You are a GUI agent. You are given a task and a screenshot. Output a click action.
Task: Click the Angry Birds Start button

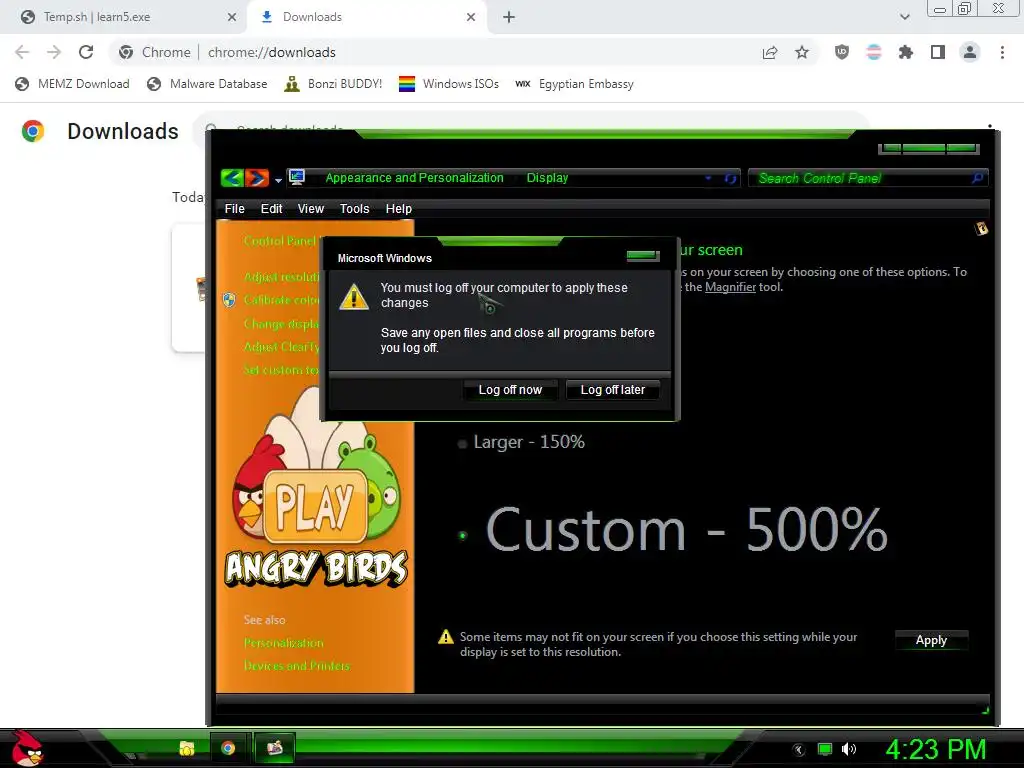pyautogui.click(x=26, y=748)
